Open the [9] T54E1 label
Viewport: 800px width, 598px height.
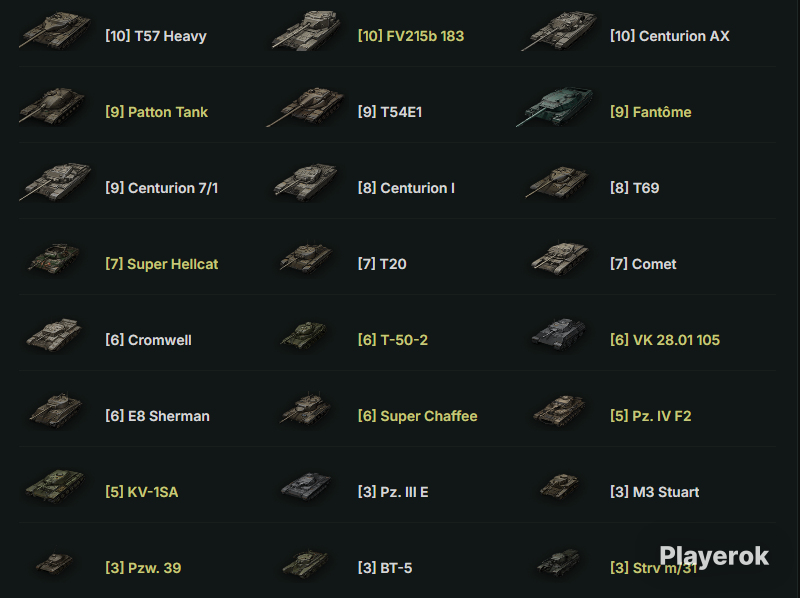(390, 112)
